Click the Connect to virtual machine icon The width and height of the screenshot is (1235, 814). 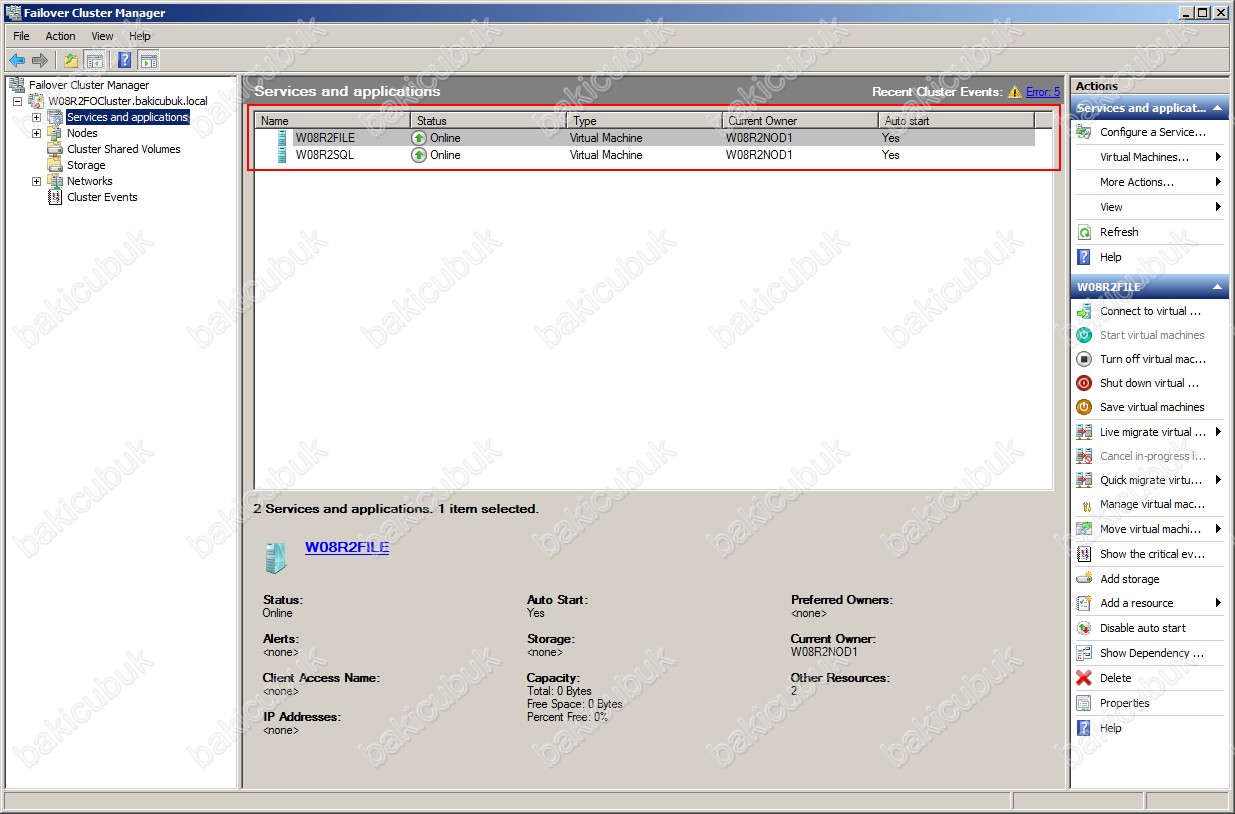pos(1084,311)
